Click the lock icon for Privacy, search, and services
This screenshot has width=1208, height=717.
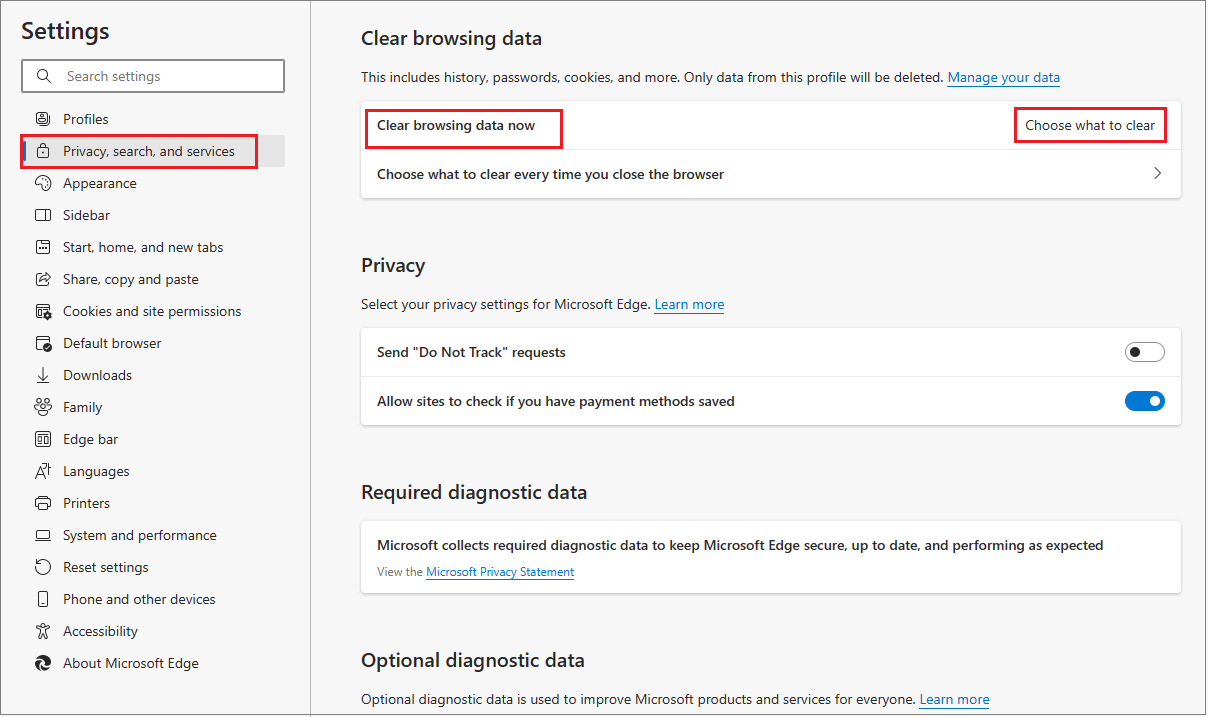pyautogui.click(x=43, y=151)
